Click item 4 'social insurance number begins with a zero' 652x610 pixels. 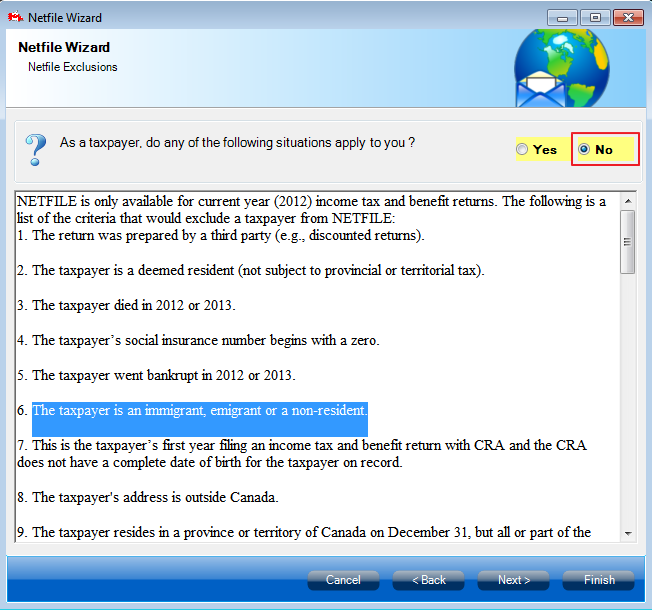point(198,340)
